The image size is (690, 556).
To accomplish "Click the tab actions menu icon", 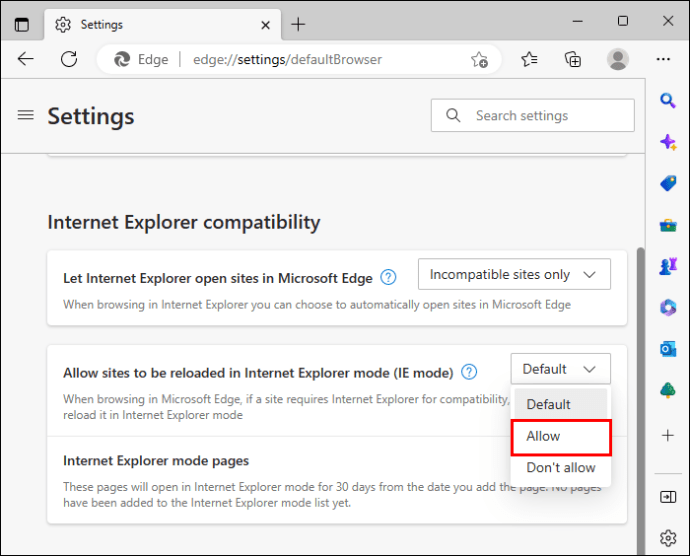I will [22, 25].
